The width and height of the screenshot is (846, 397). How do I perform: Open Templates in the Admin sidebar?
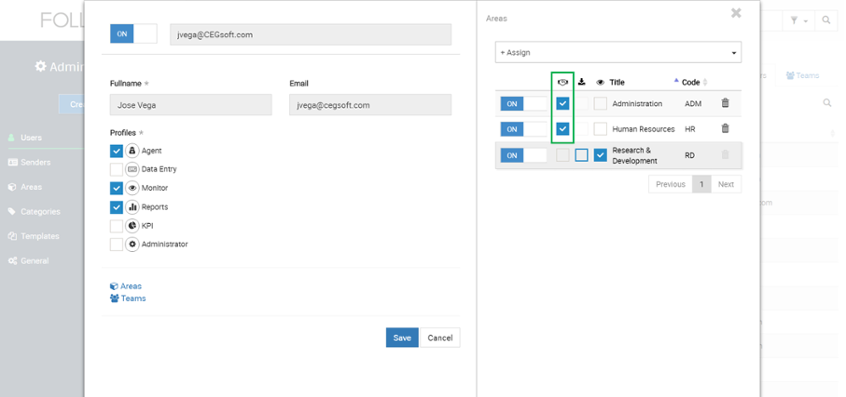pyautogui.click(x=40, y=236)
